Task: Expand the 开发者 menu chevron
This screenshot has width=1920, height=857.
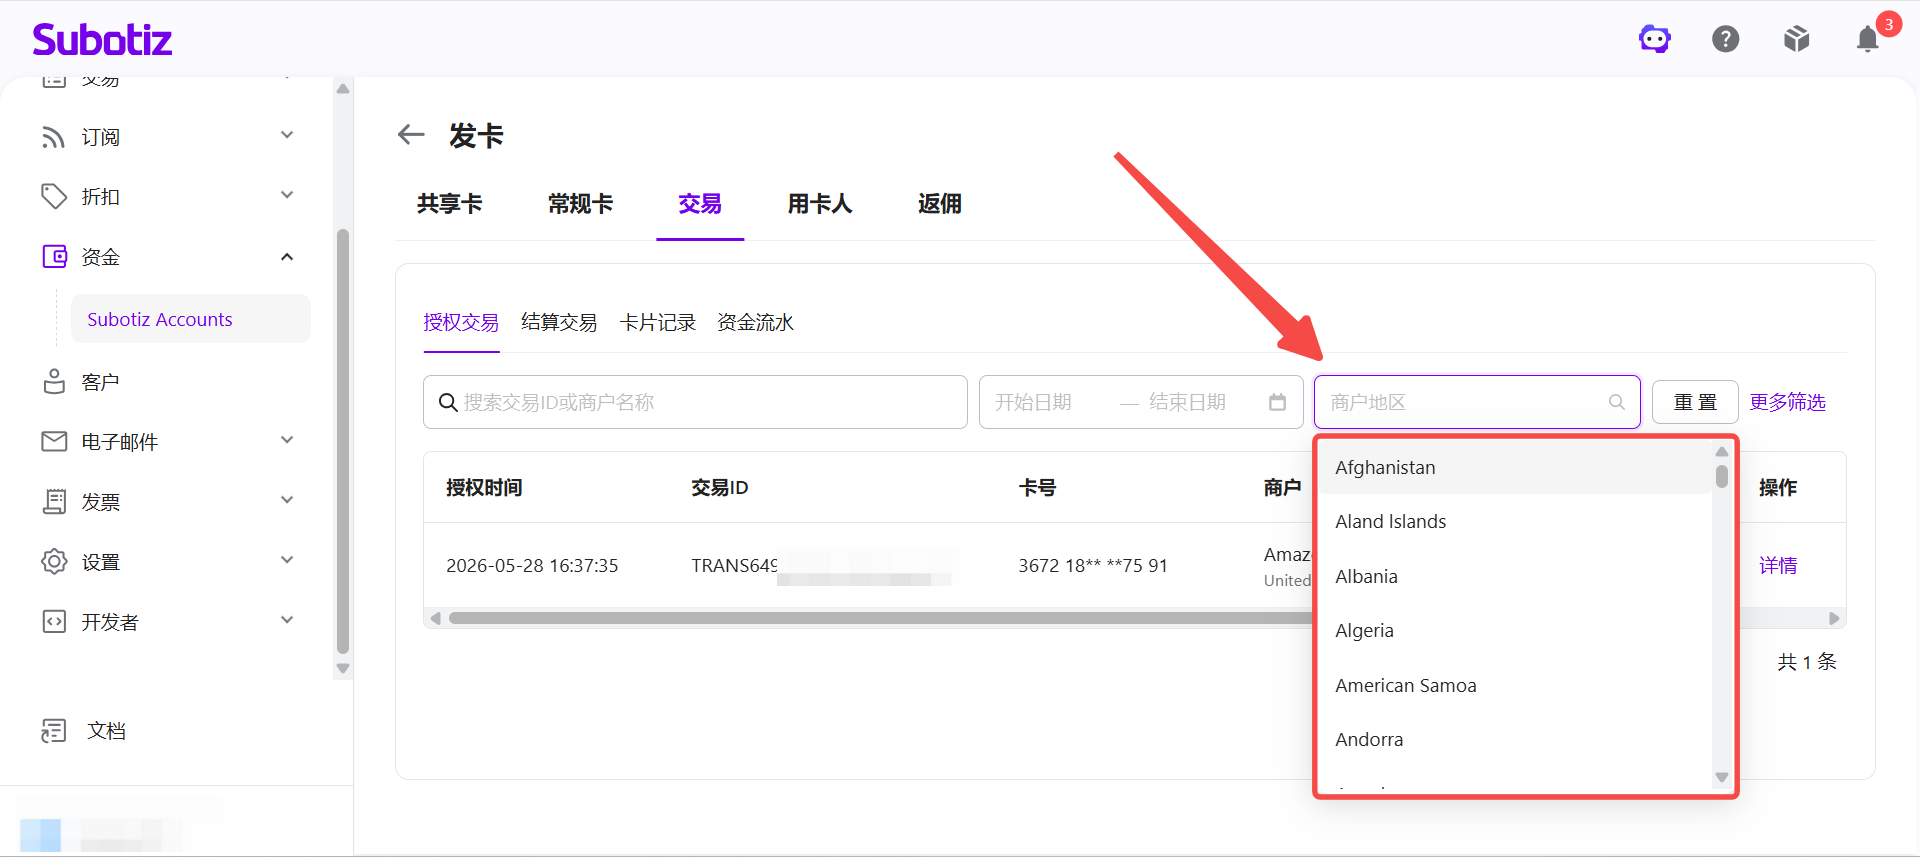Action: 287,620
